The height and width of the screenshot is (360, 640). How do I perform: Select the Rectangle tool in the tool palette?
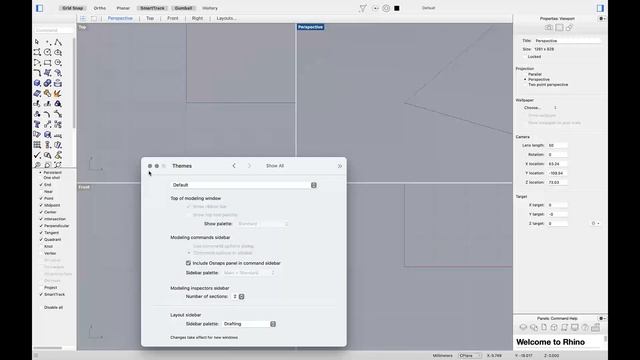point(48,62)
